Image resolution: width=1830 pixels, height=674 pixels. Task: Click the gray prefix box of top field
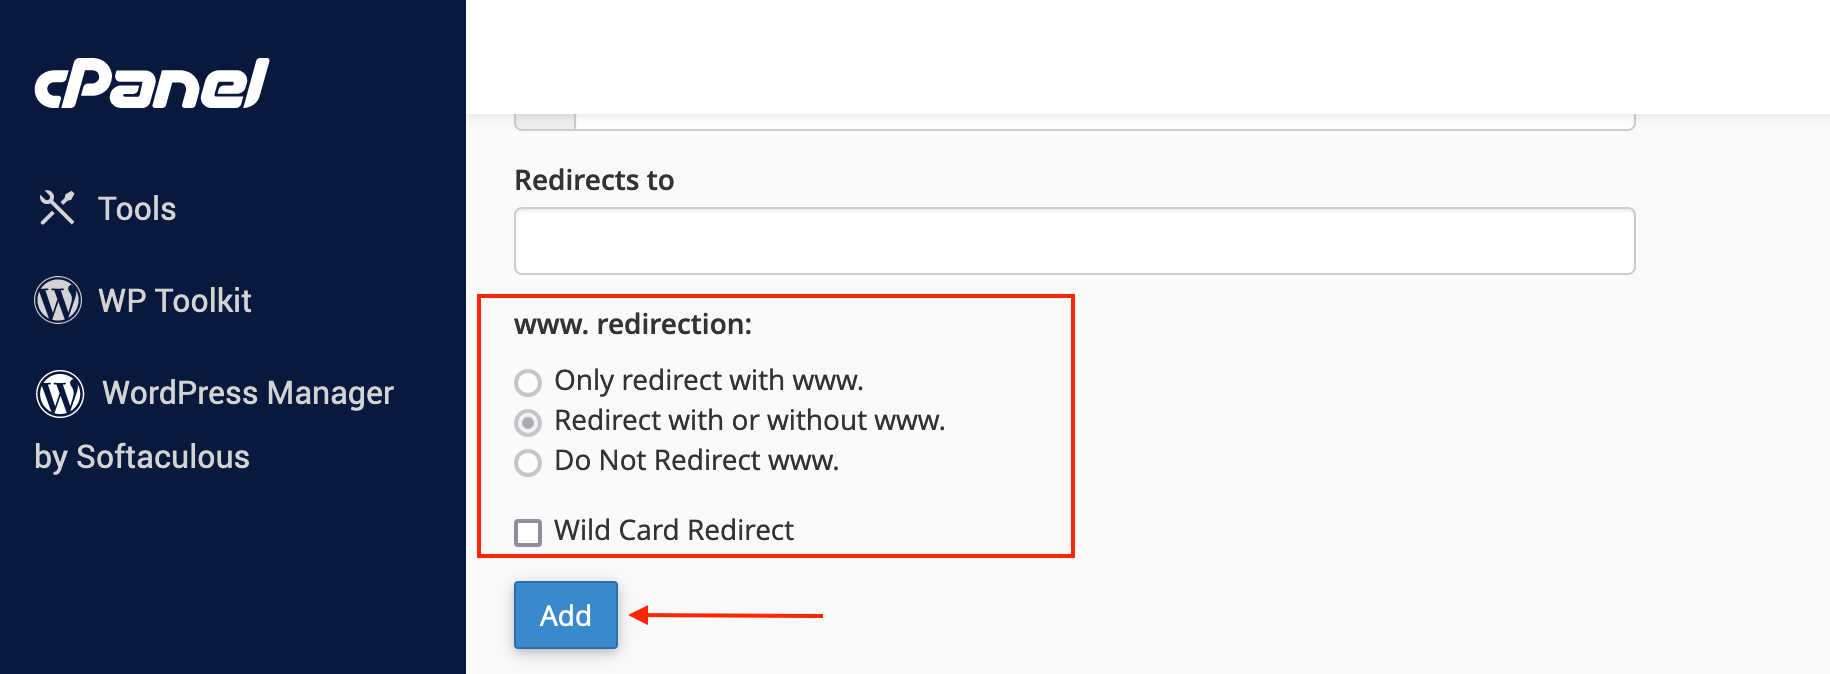click(545, 122)
